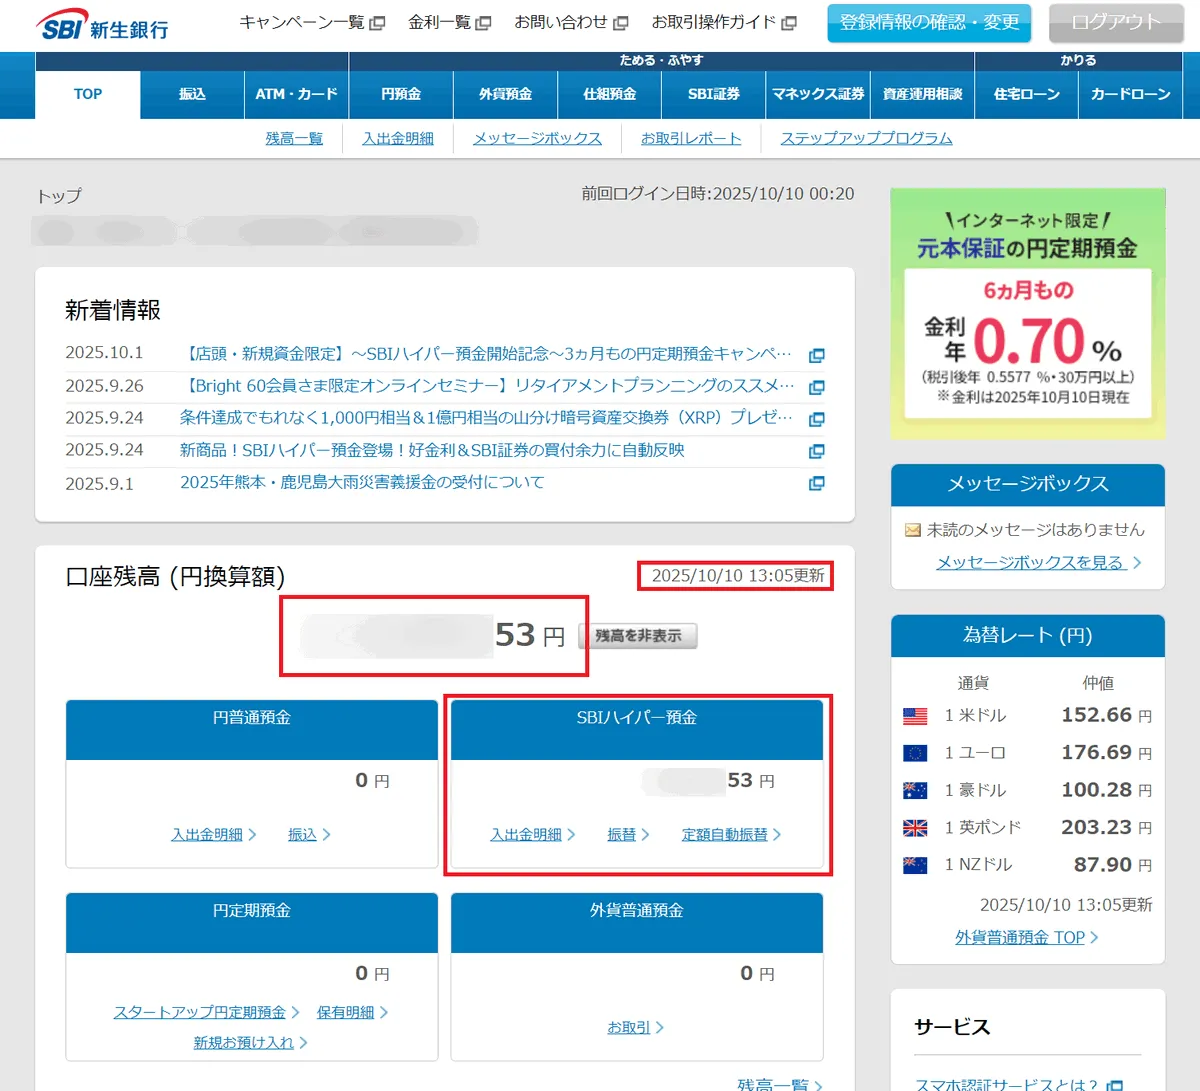Image resolution: width=1200 pixels, height=1091 pixels.
Task: Click external link icon beside お取引操作ガイド
Action: 789,23
